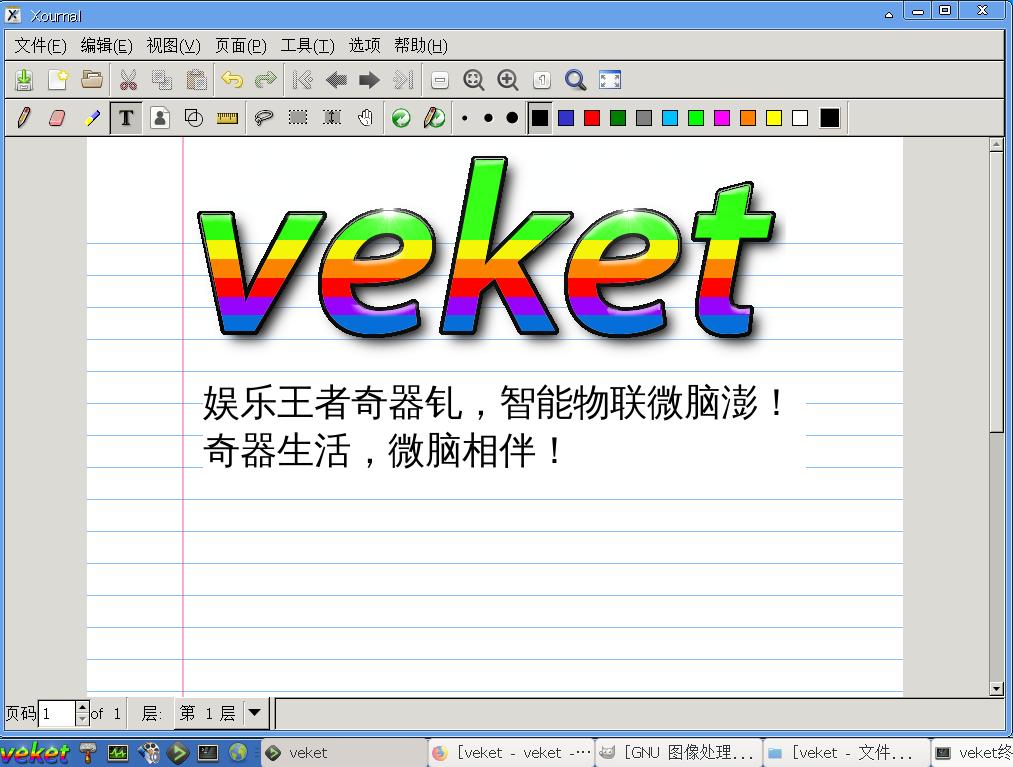Choose thick pen thickness dot
The width and height of the screenshot is (1013, 767).
pyautogui.click(x=512, y=118)
